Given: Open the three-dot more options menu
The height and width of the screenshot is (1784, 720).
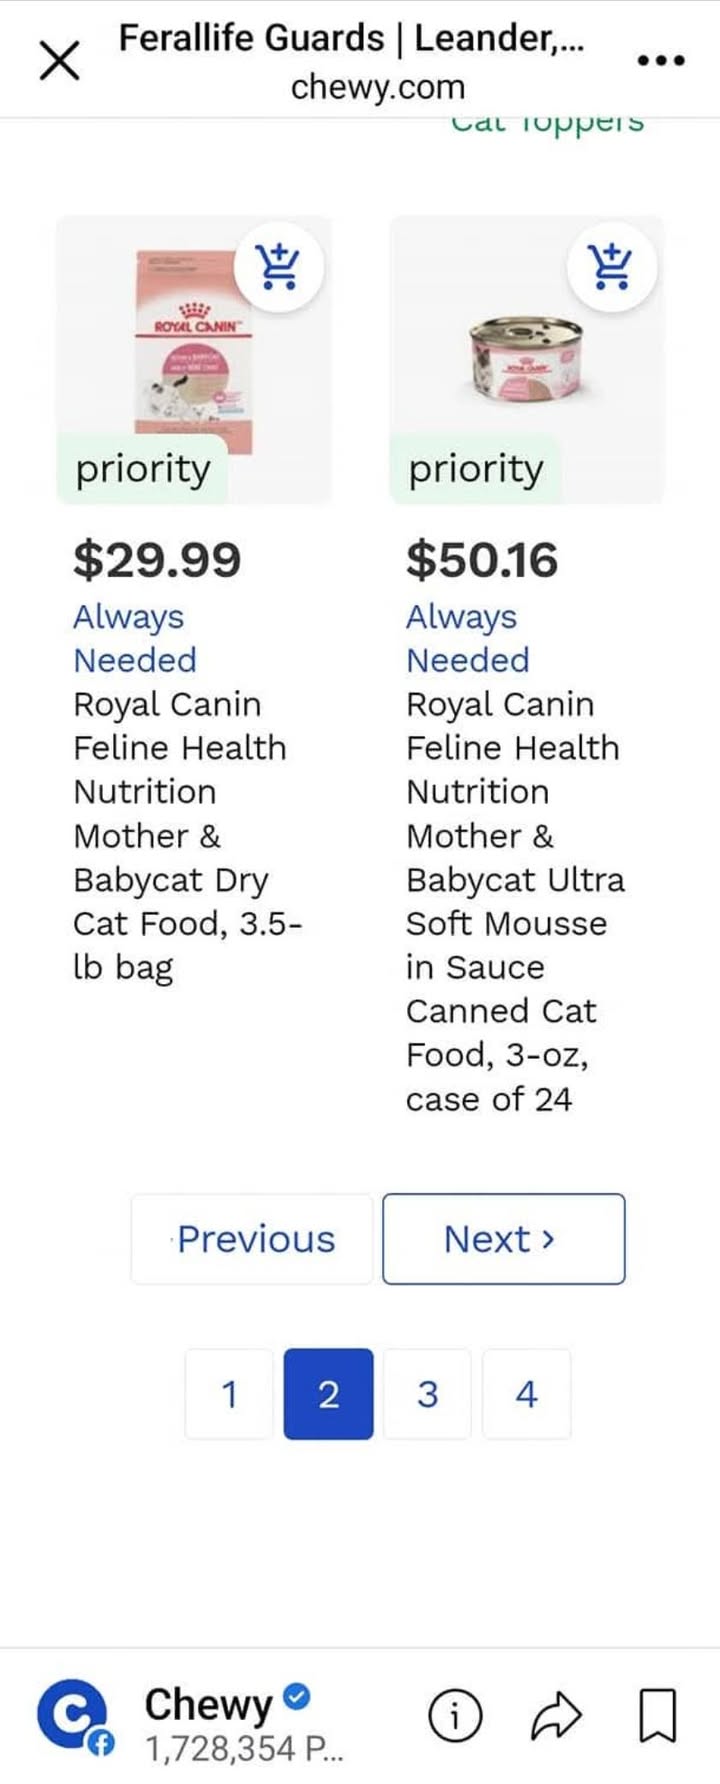Looking at the screenshot, I should click(x=661, y=61).
